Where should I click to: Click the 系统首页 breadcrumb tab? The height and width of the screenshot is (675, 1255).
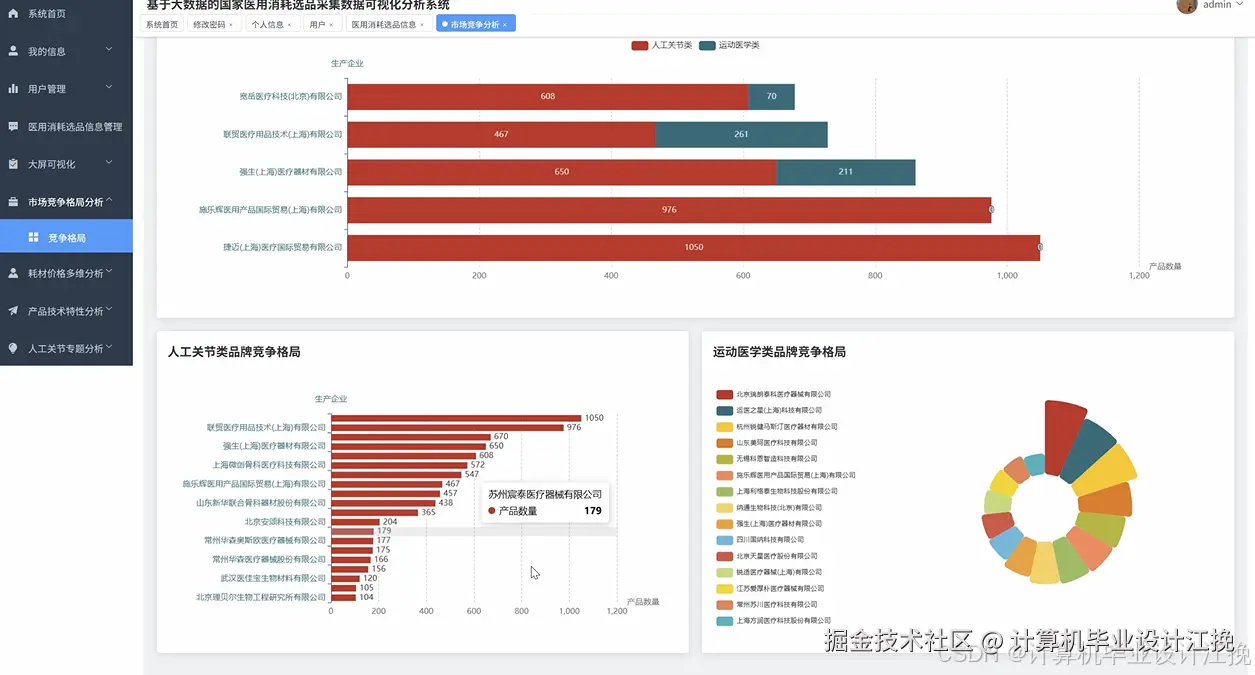163,23
